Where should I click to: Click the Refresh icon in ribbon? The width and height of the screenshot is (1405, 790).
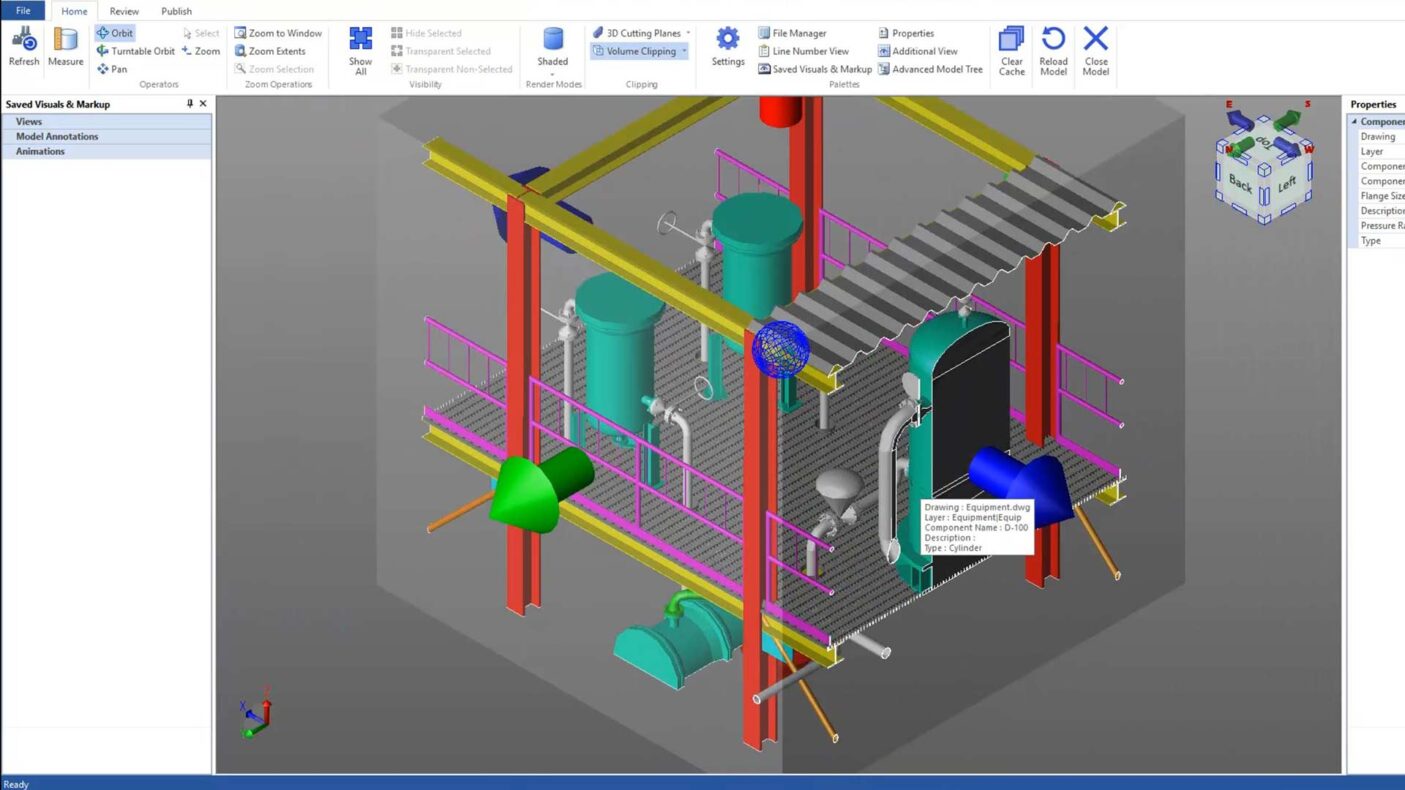[x=23, y=46]
